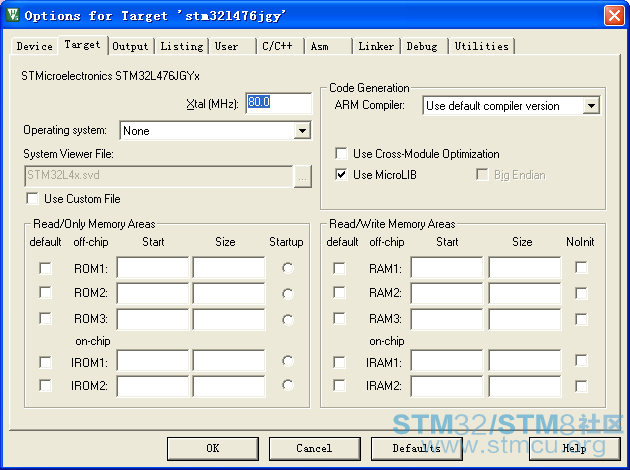Confirm settings with the OK button
Screen dimensions: 630x470
[x=213, y=448]
